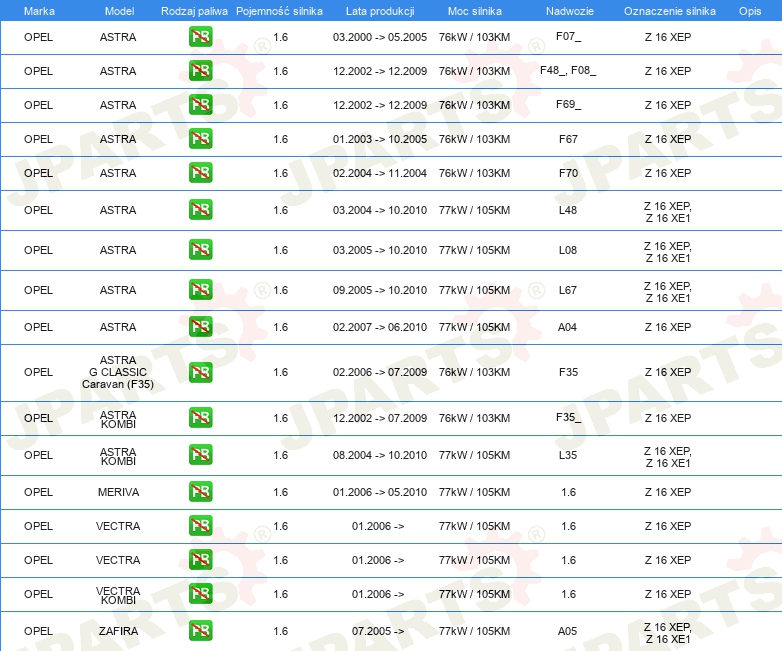The width and height of the screenshot is (782, 651).
Task: Click the Moc silnika column header
Action: 474,10
